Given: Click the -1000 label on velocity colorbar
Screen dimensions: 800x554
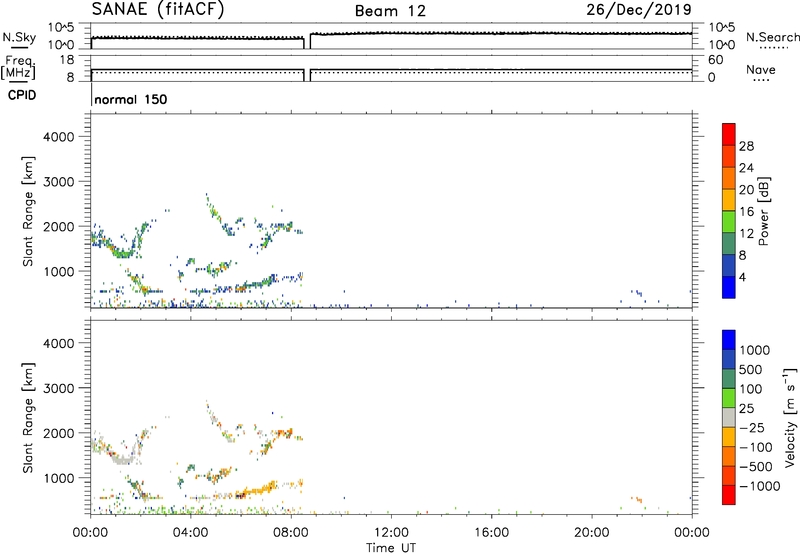Looking at the screenshot, I should 760,486.
